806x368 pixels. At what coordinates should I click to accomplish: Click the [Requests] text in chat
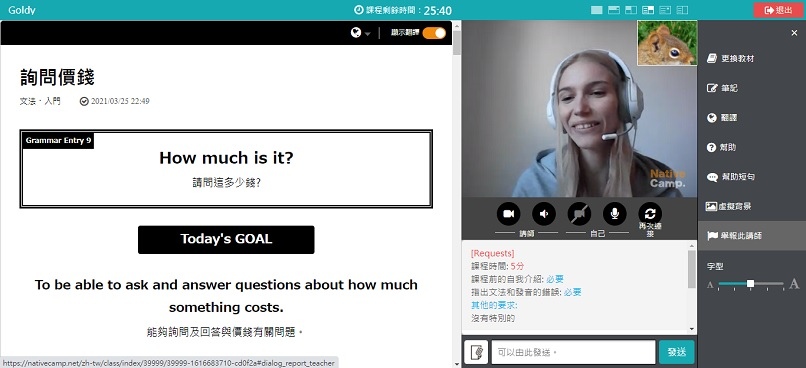[x=492, y=253]
